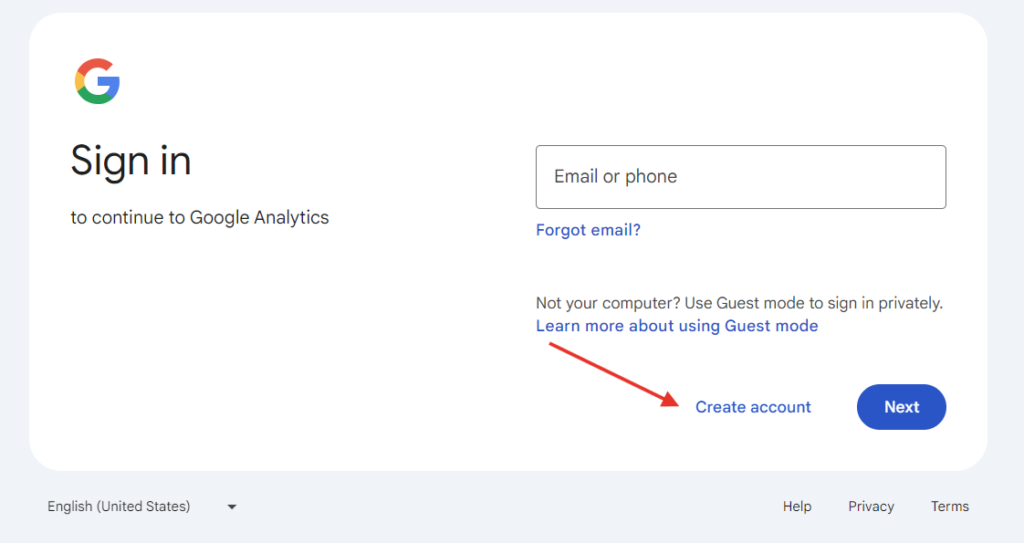Select the Create account option
Viewport: 1024px width, 543px height.
click(x=753, y=407)
